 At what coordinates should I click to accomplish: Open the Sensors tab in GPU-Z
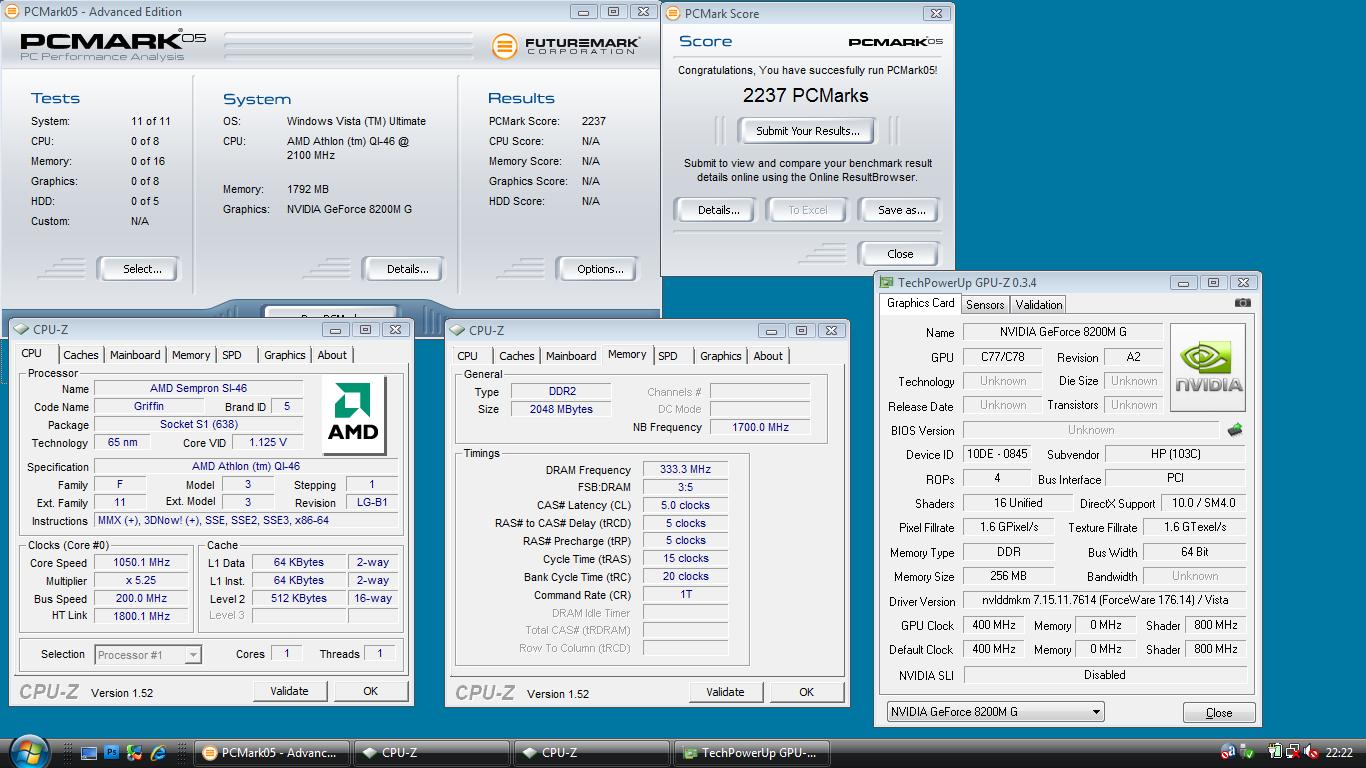(x=985, y=304)
